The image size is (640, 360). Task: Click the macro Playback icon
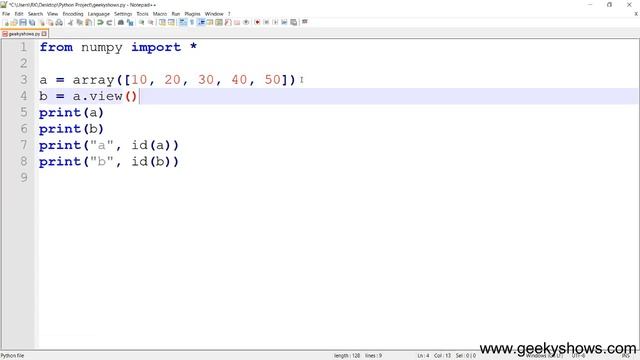(x=276, y=22)
